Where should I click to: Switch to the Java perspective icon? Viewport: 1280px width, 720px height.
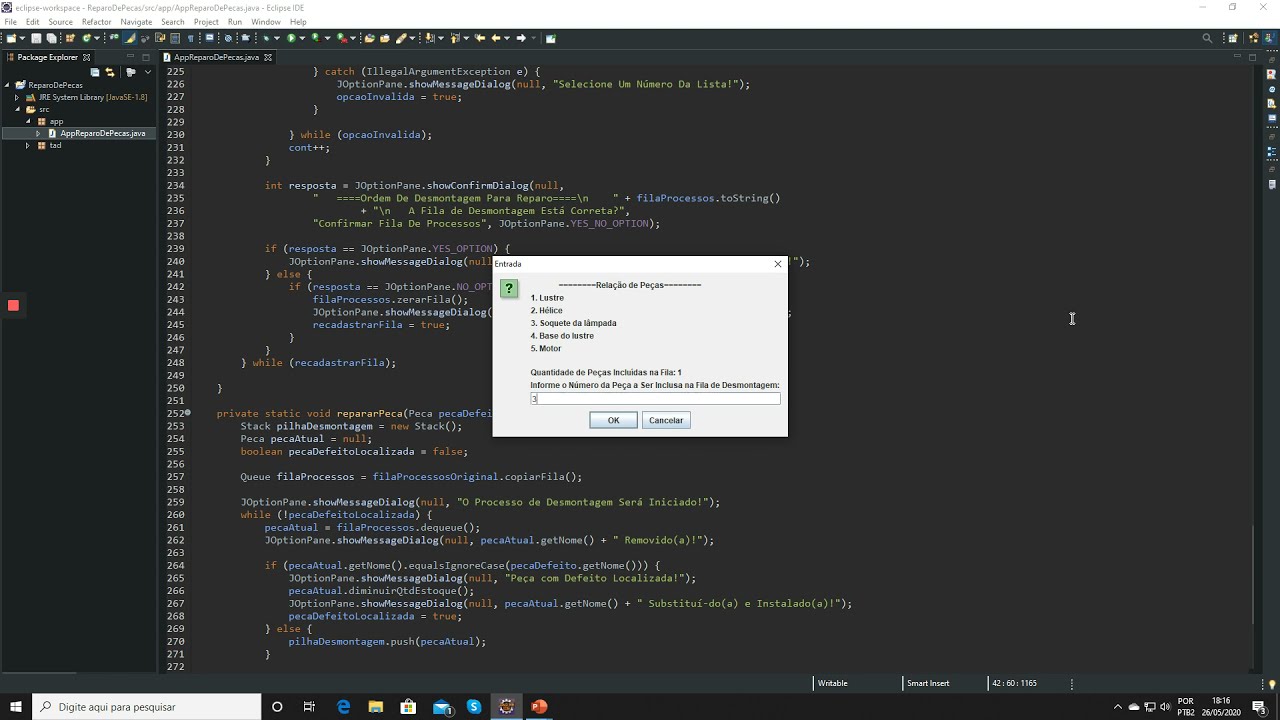1271,38
